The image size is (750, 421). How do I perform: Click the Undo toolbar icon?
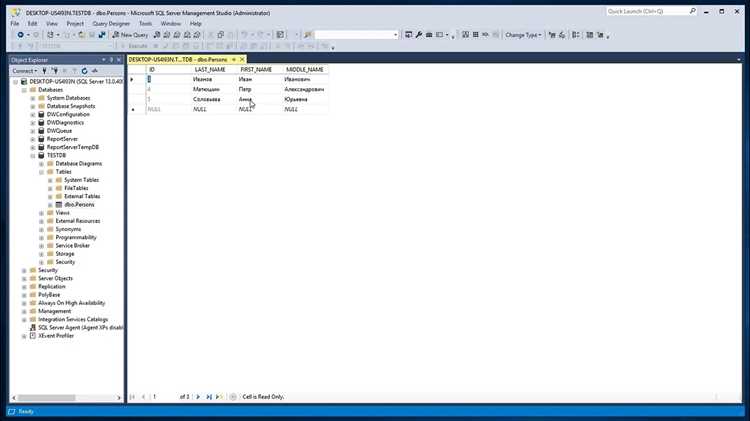[x=244, y=35]
